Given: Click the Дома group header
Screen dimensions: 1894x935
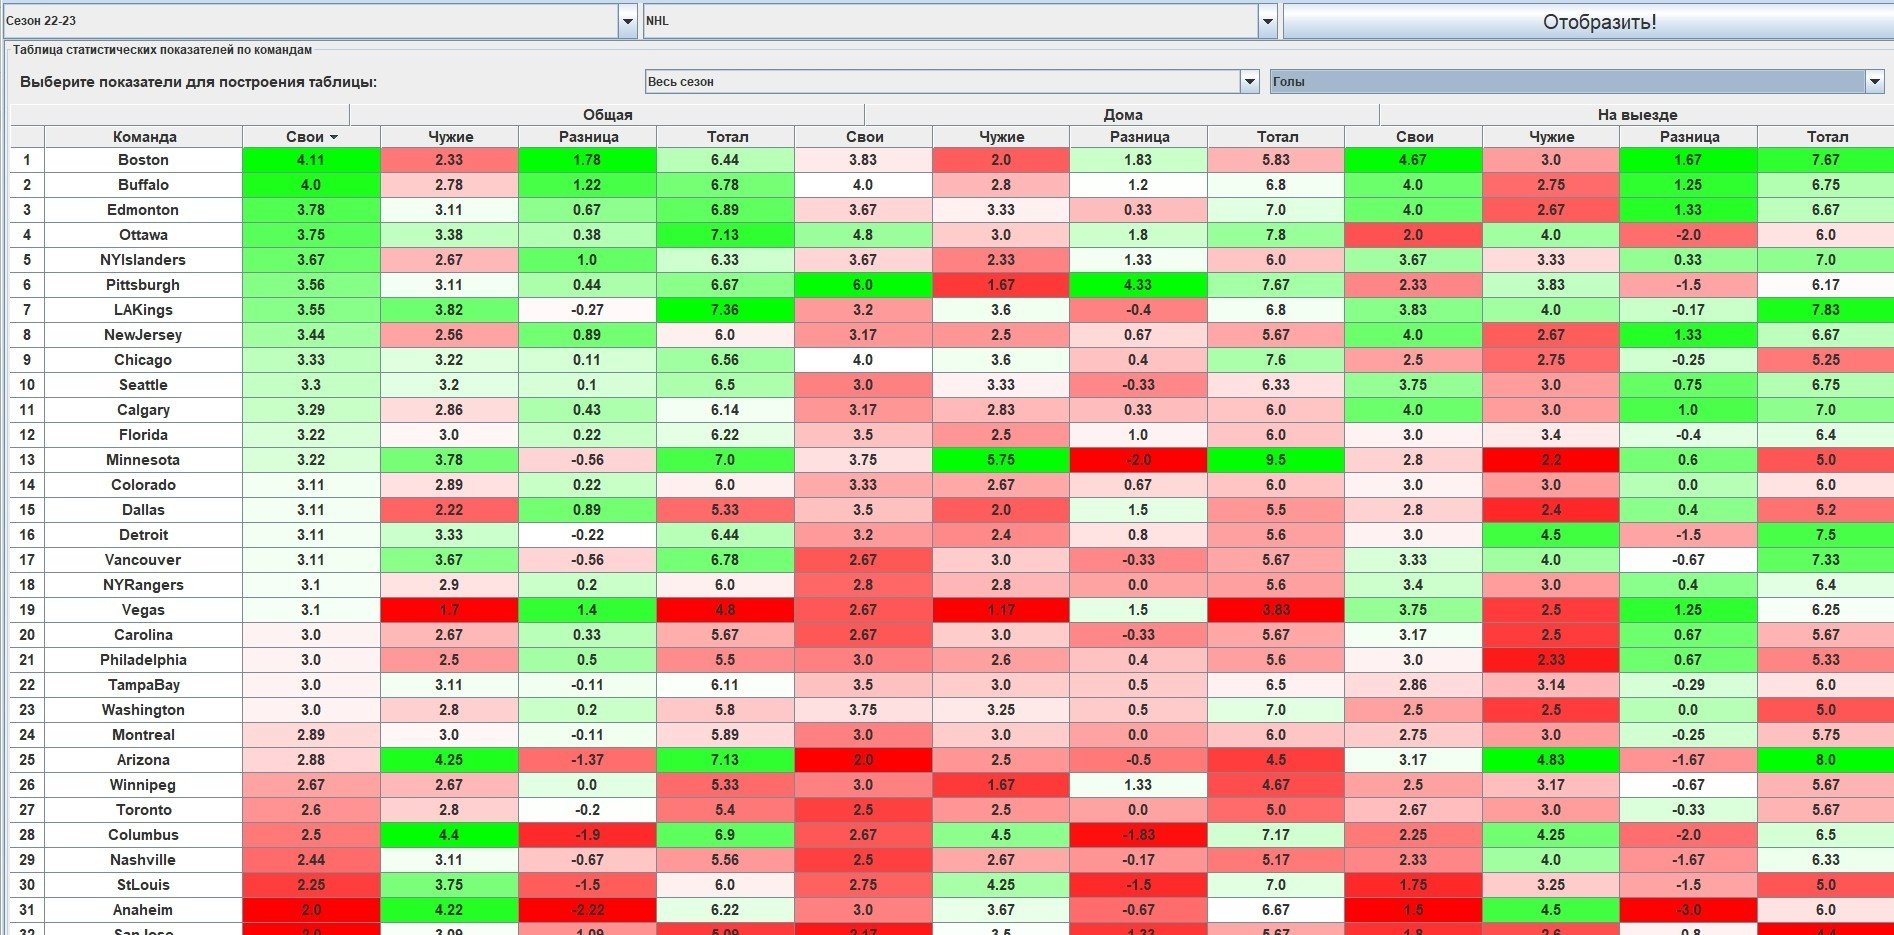Looking at the screenshot, I should 1122,115.
